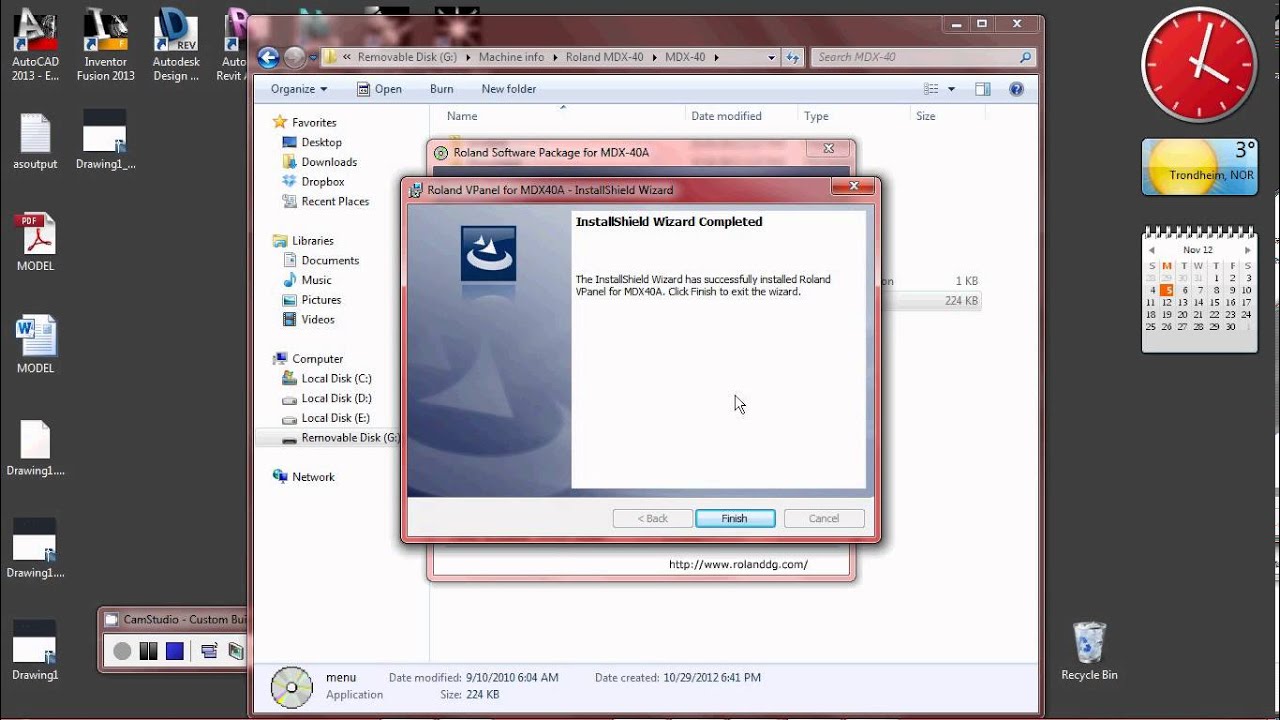Viewport: 1280px width, 720px height.
Task: Select the MODEL PDF file on the desktop
Action: click(x=35, y=243)
